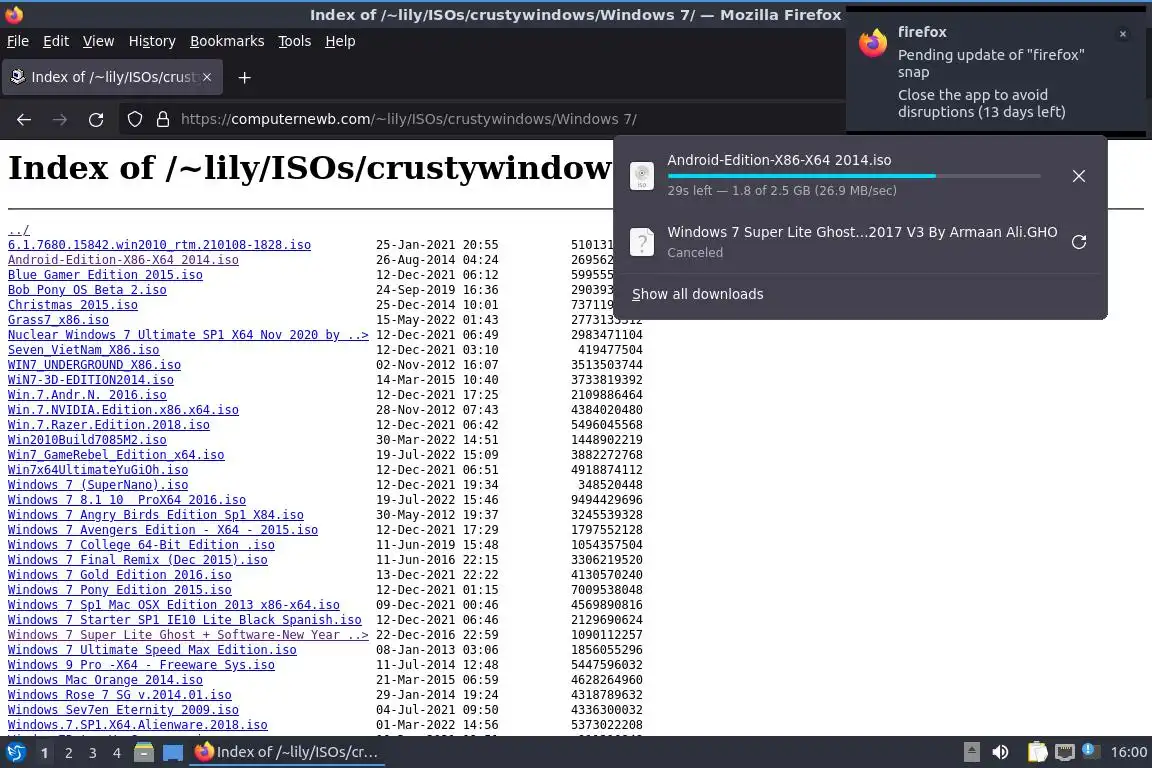Click WIN7_UNDERGROUND_X86.iso link
The width and height of the screenshot is (1152, 768).
[x=94, y=365]
